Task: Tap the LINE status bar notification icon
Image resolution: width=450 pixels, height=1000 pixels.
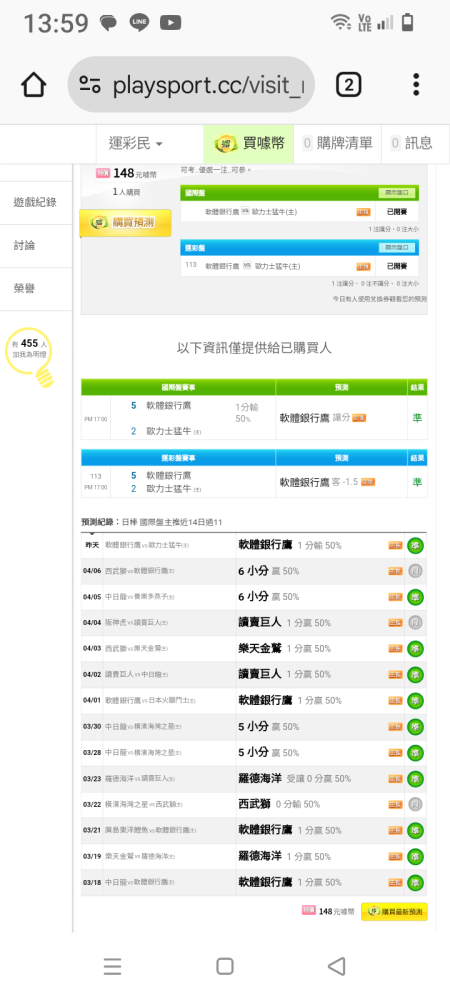Action: 138,24
